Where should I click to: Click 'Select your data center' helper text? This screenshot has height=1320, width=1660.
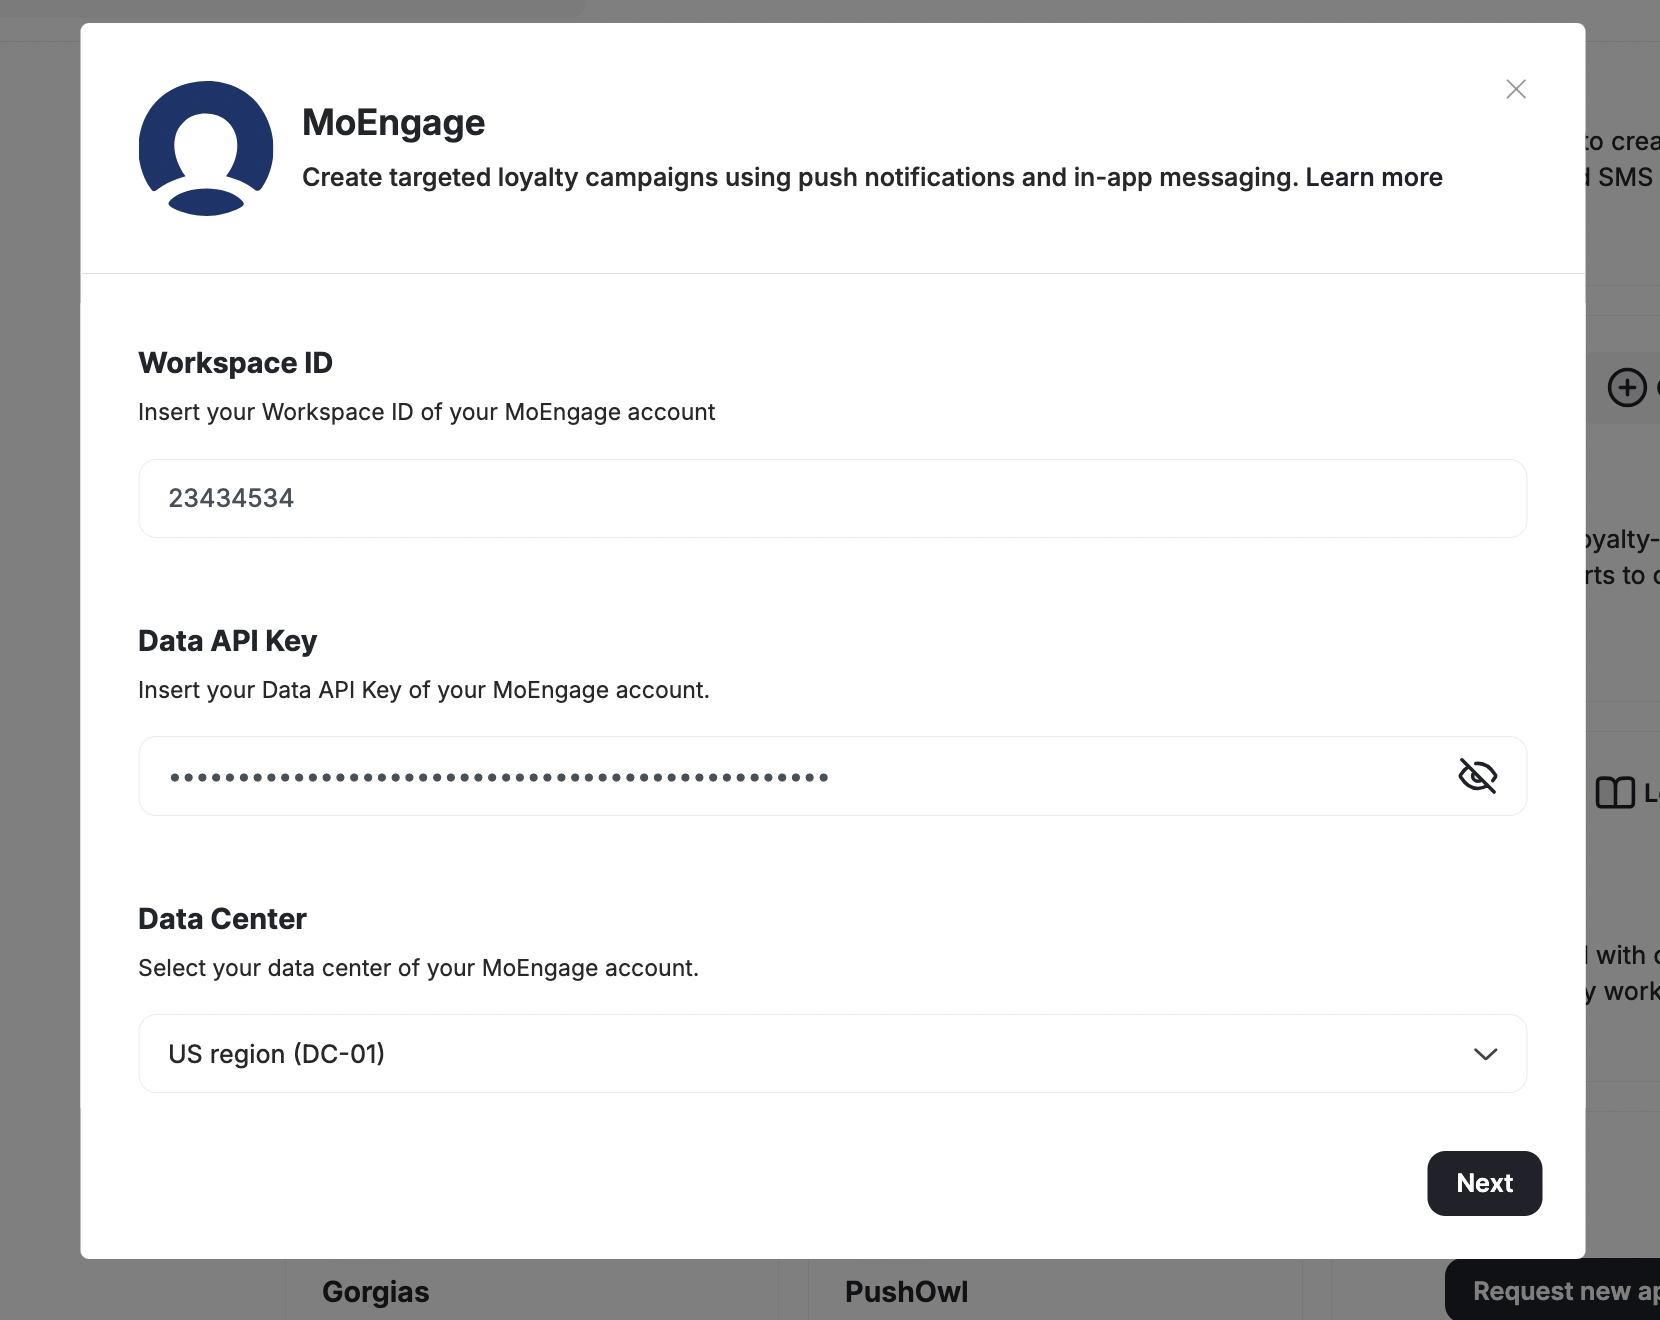point(418,968)
